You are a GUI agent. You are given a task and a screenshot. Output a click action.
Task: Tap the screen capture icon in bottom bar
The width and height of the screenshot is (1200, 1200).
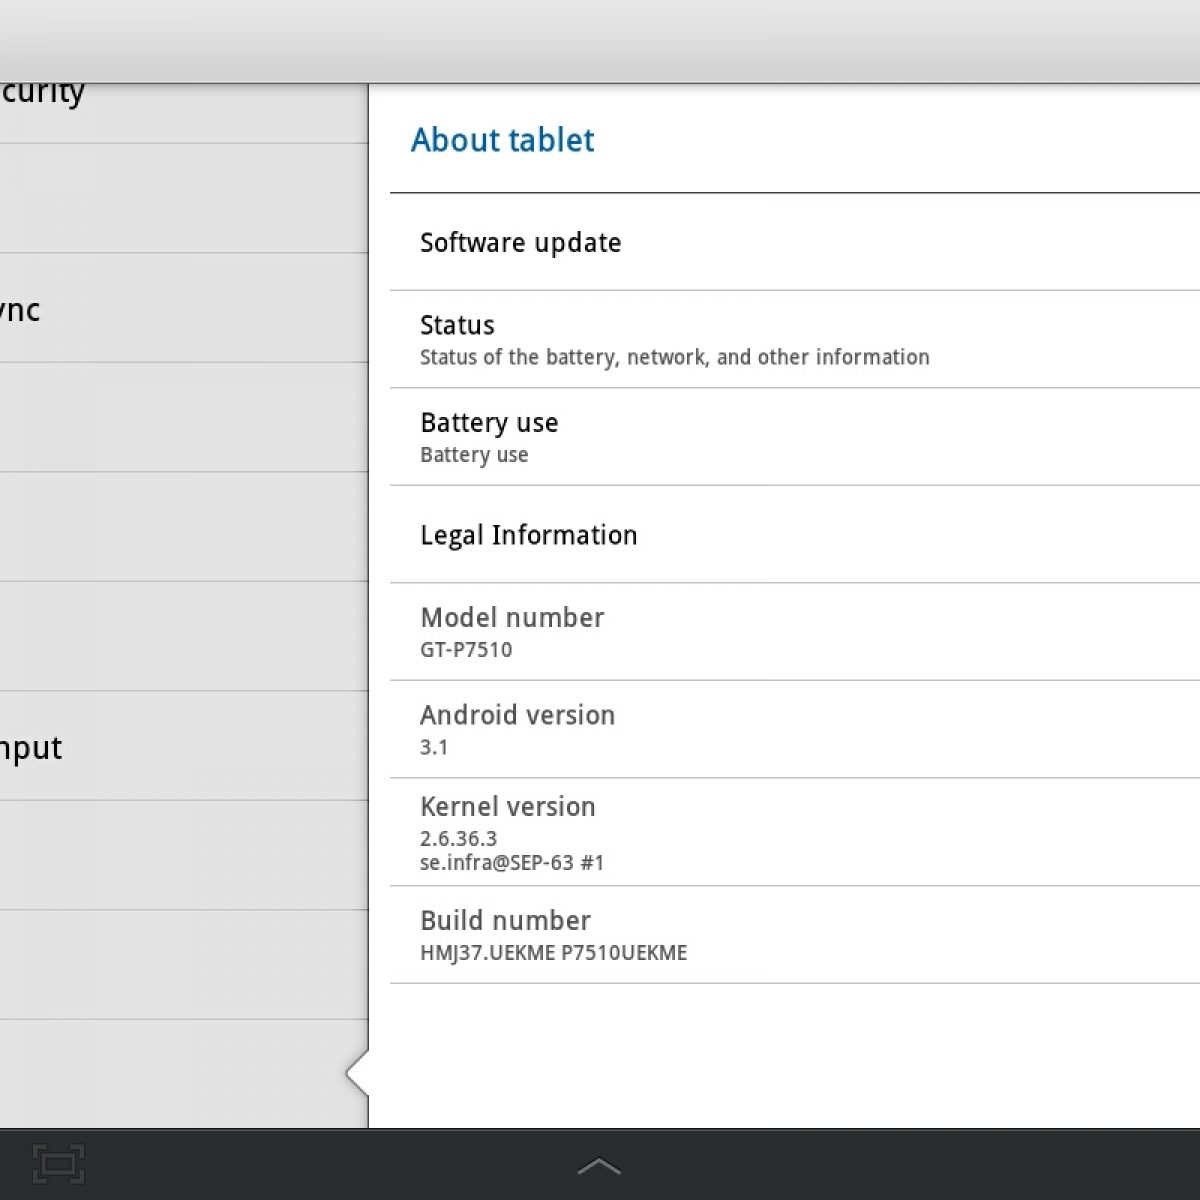(x=58, y=1164)
